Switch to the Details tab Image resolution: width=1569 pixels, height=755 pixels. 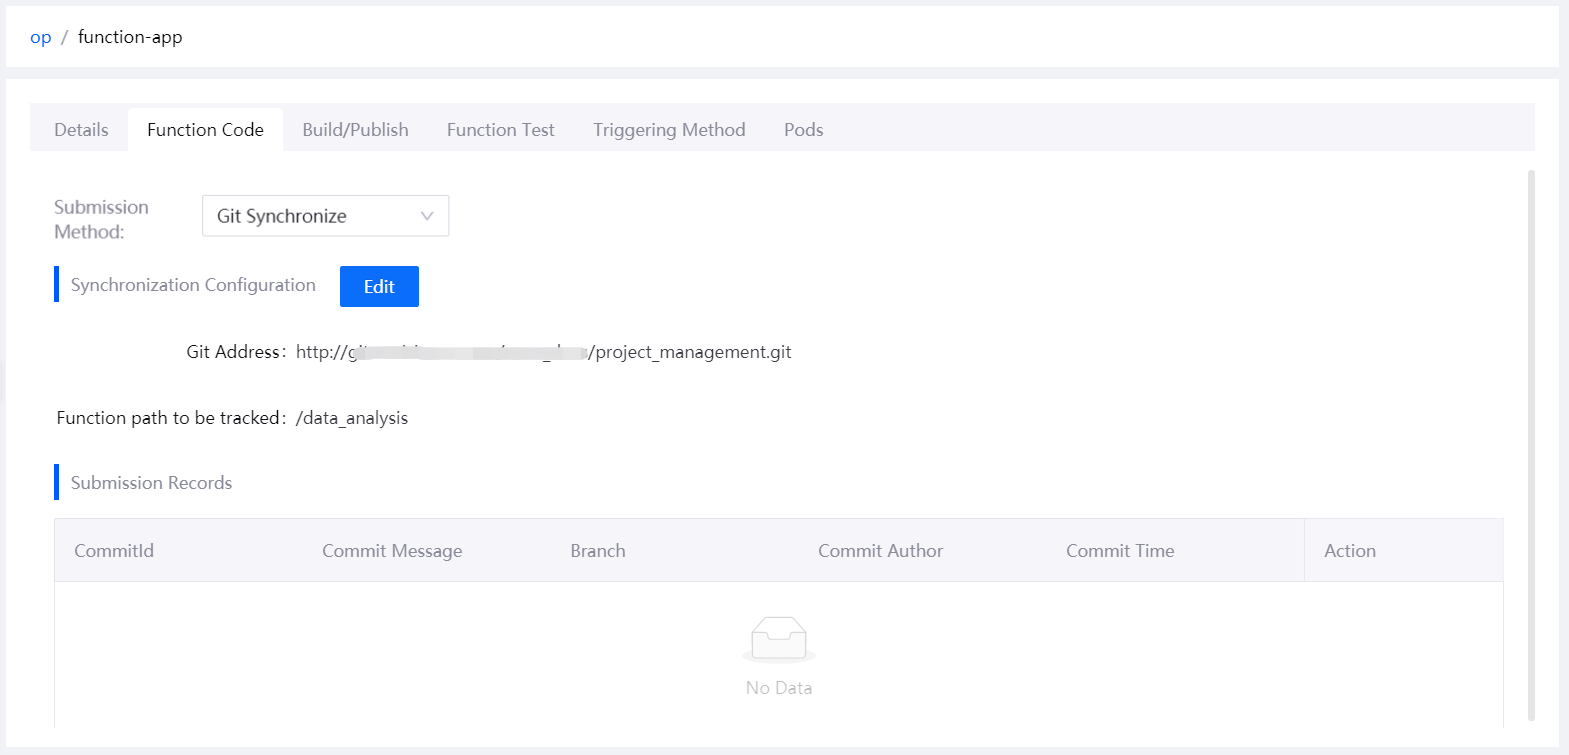click(x=81, y=130)
